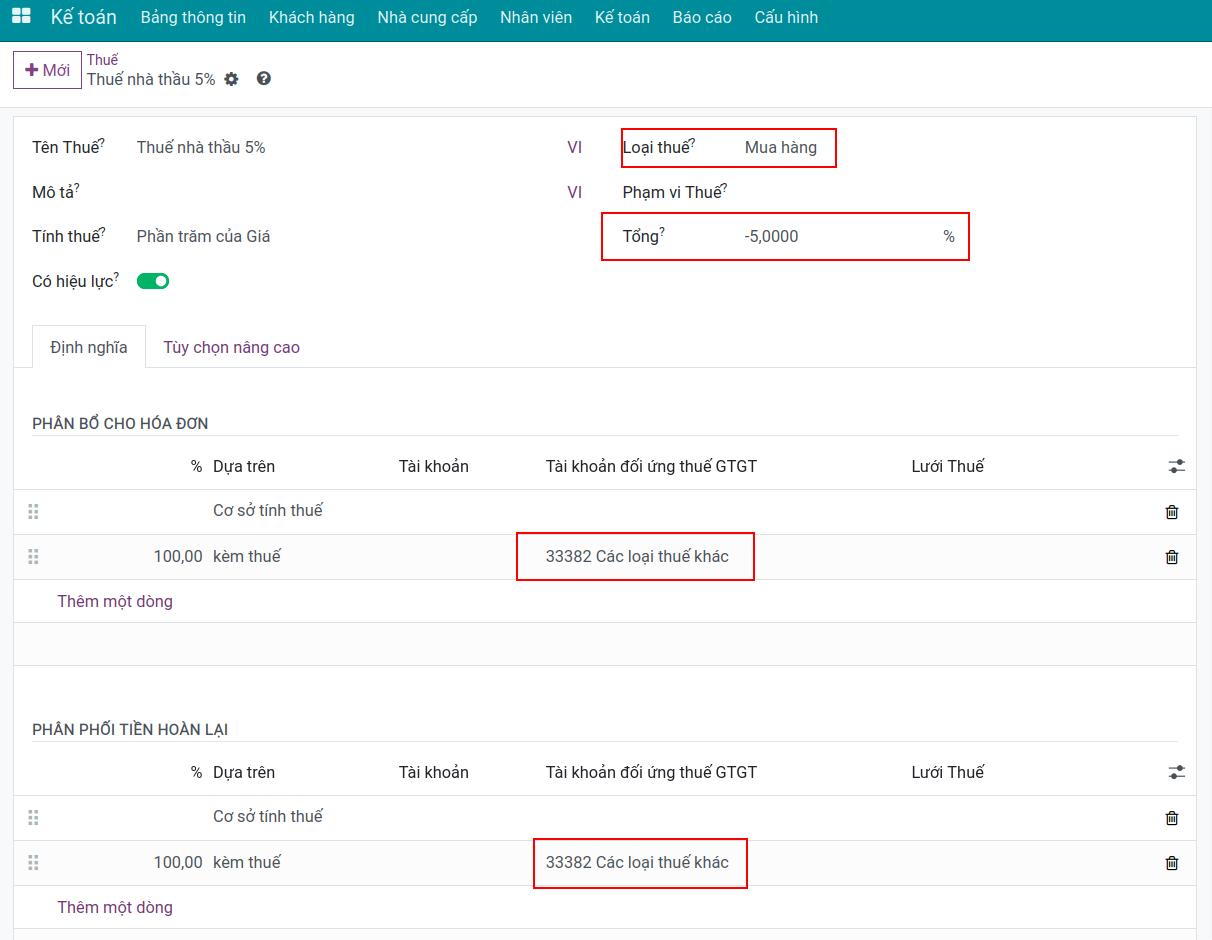Image resolution: width=1212 pixels, height=940 pixels.
Task: Open the Cấu hình menu
Action: (x=786, y=17)
